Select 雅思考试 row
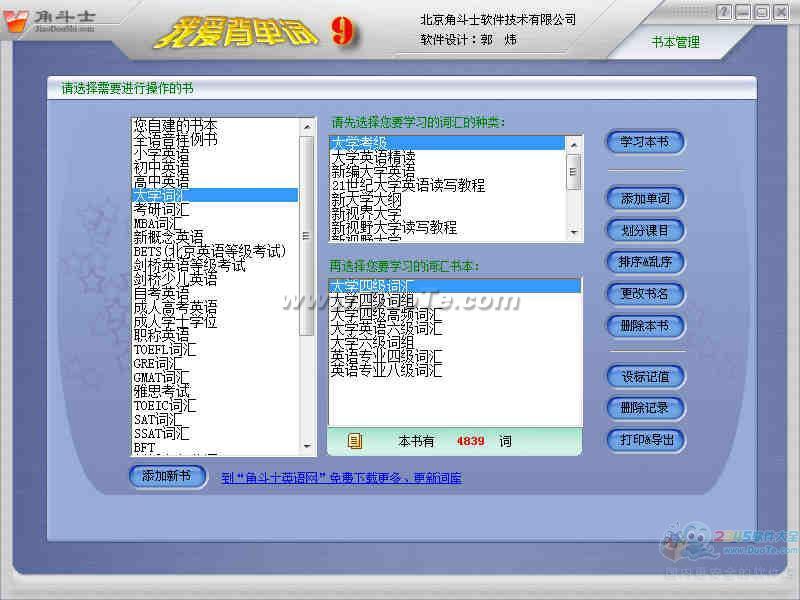 click(215, 391)
